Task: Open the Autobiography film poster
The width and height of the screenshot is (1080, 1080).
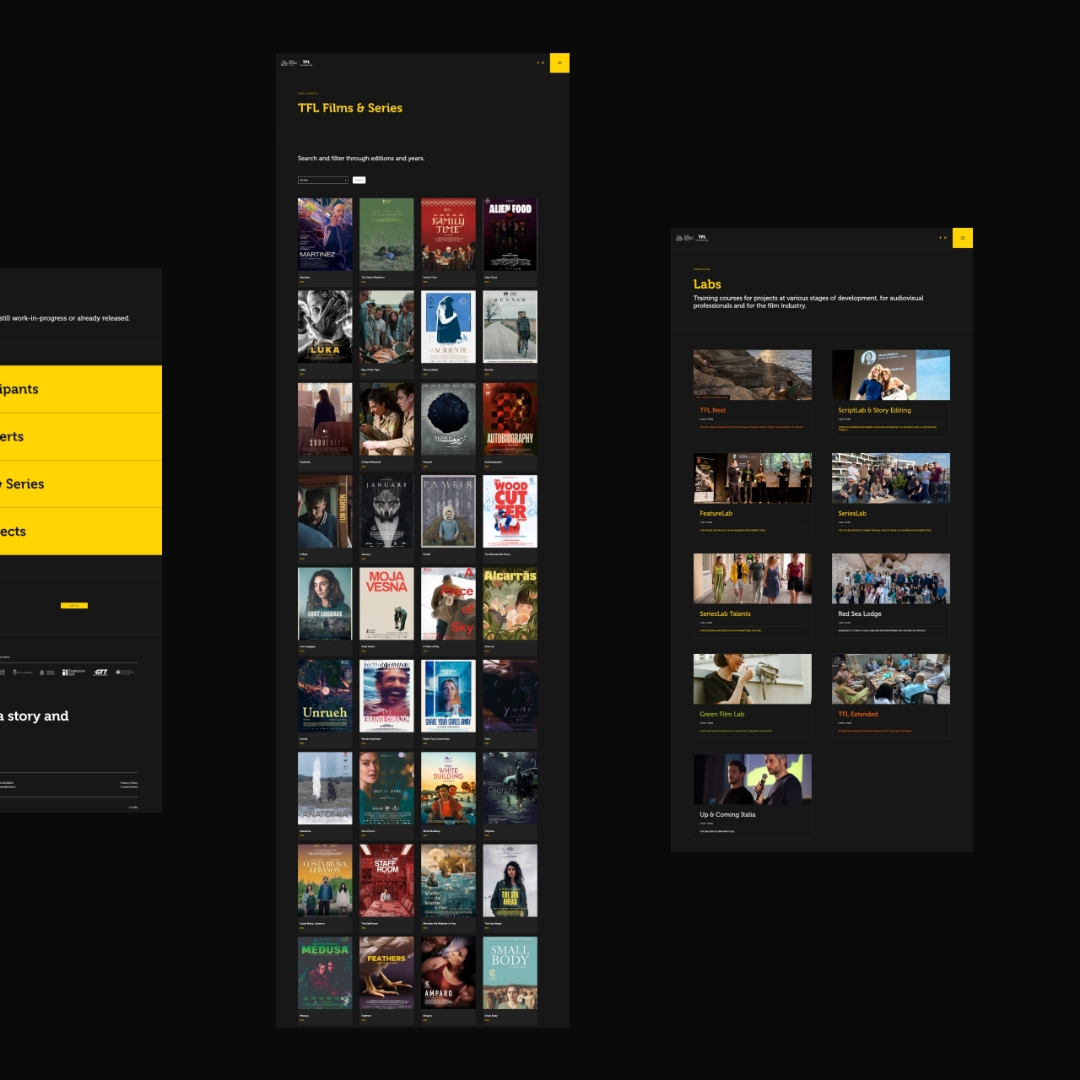Action: [x=510, y=419]
